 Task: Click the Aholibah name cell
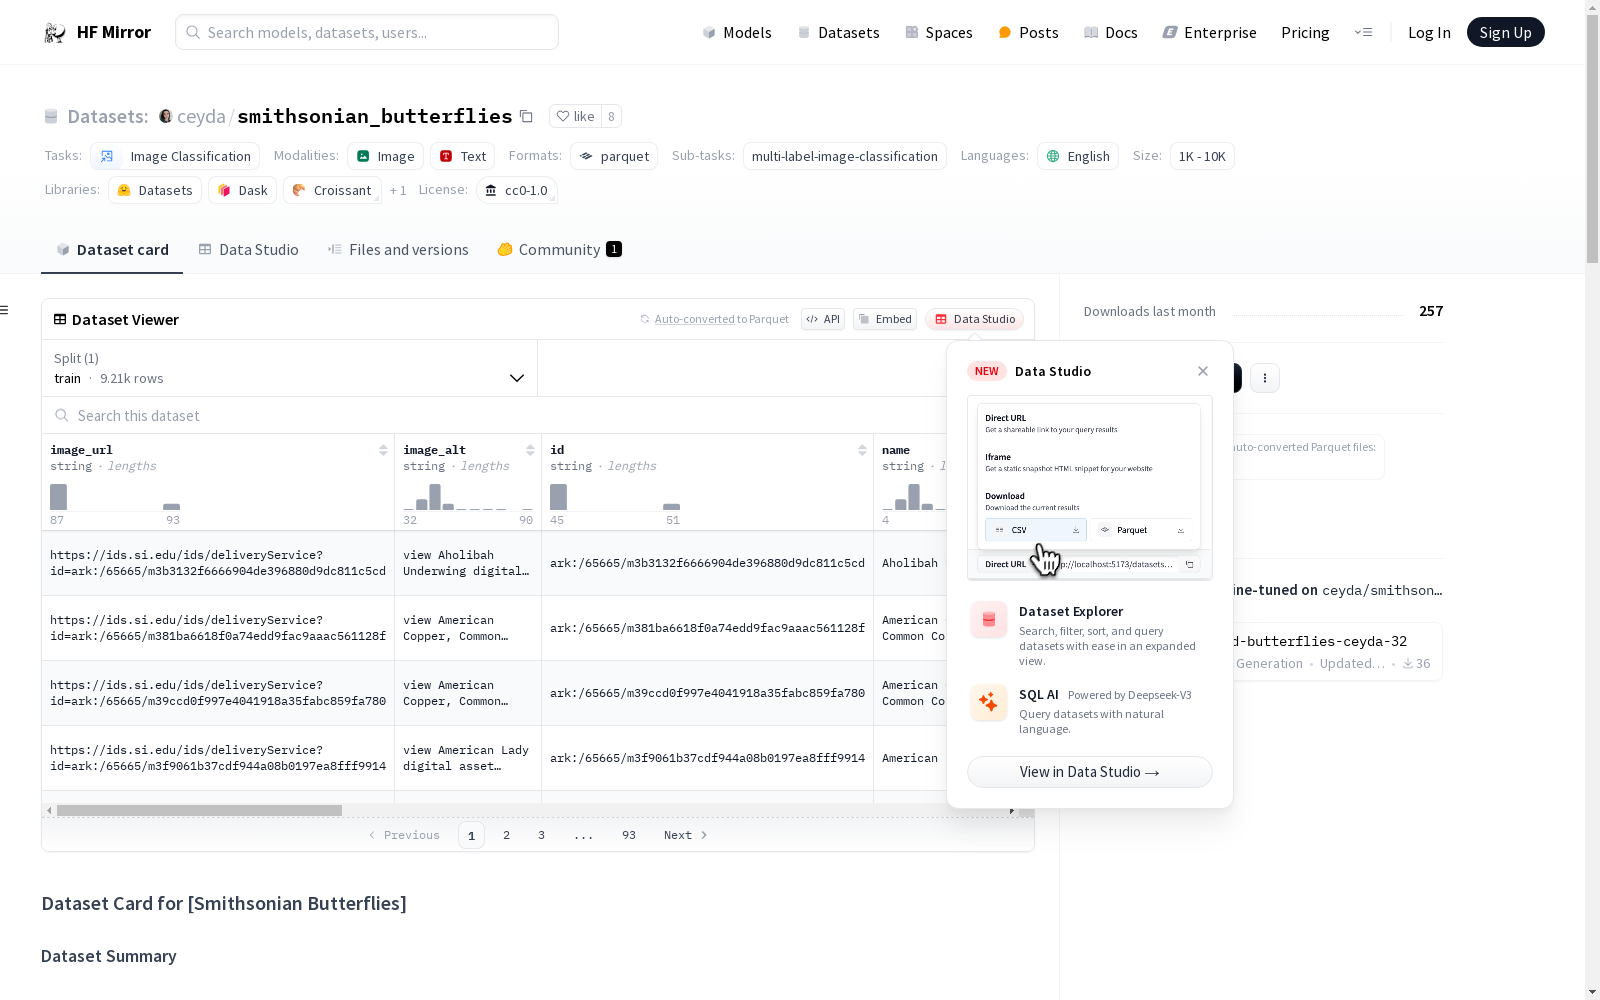point(910,563)
